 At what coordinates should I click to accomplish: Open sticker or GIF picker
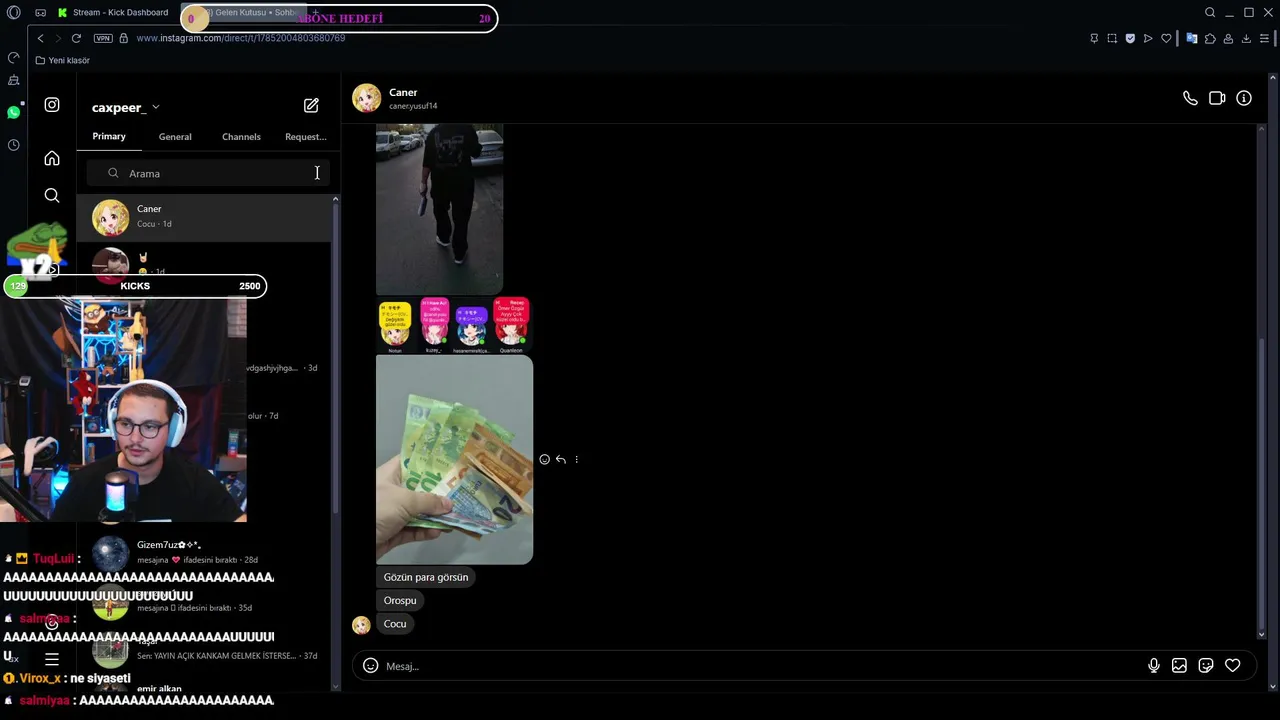[1206, 666]
